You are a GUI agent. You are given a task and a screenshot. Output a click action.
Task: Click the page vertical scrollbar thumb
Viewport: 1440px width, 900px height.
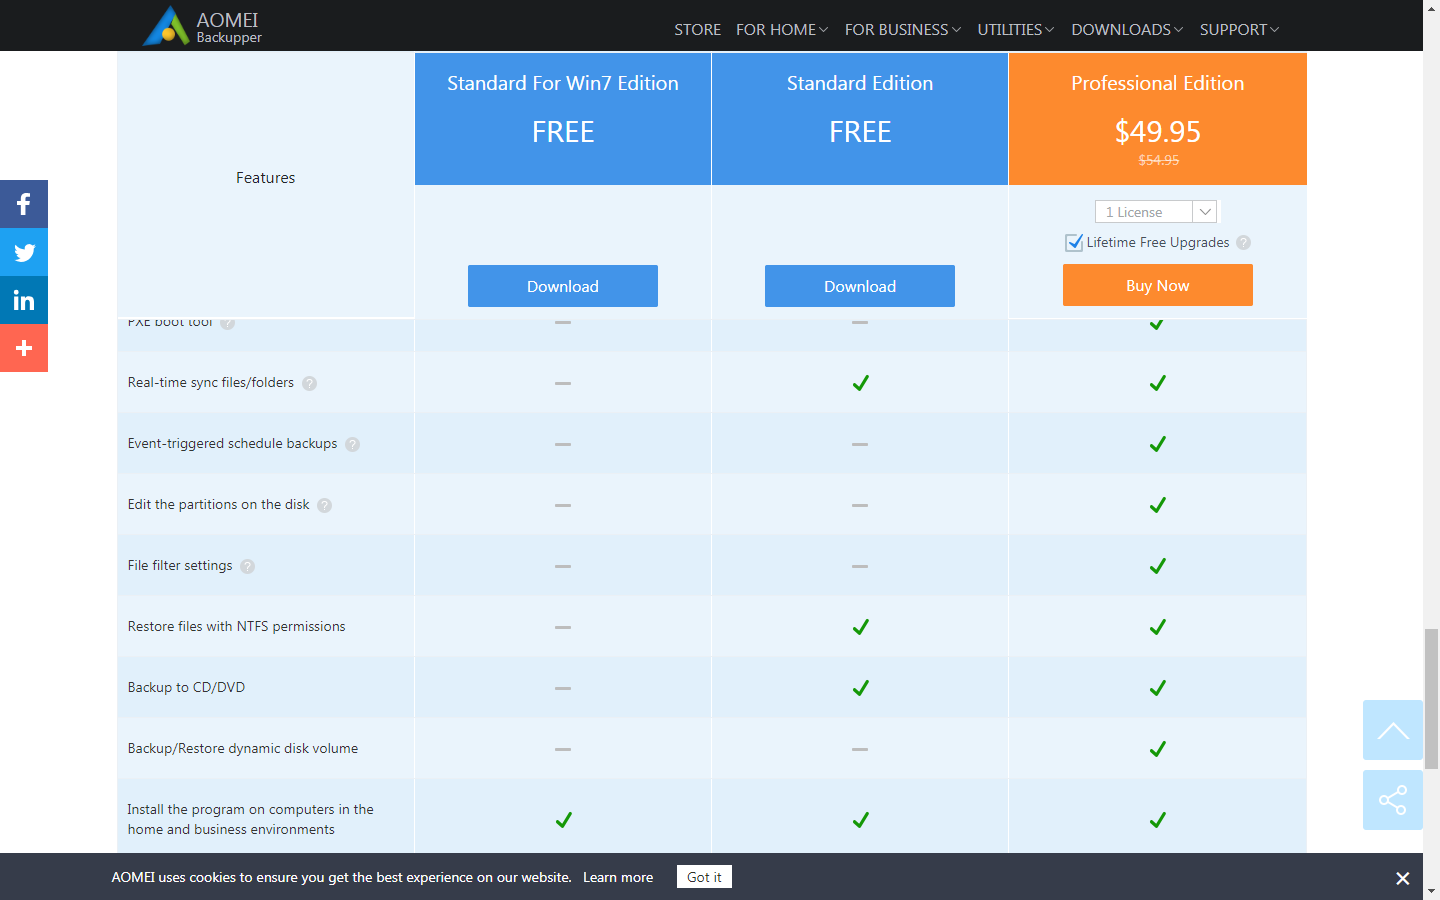[x=1431, y=698]
